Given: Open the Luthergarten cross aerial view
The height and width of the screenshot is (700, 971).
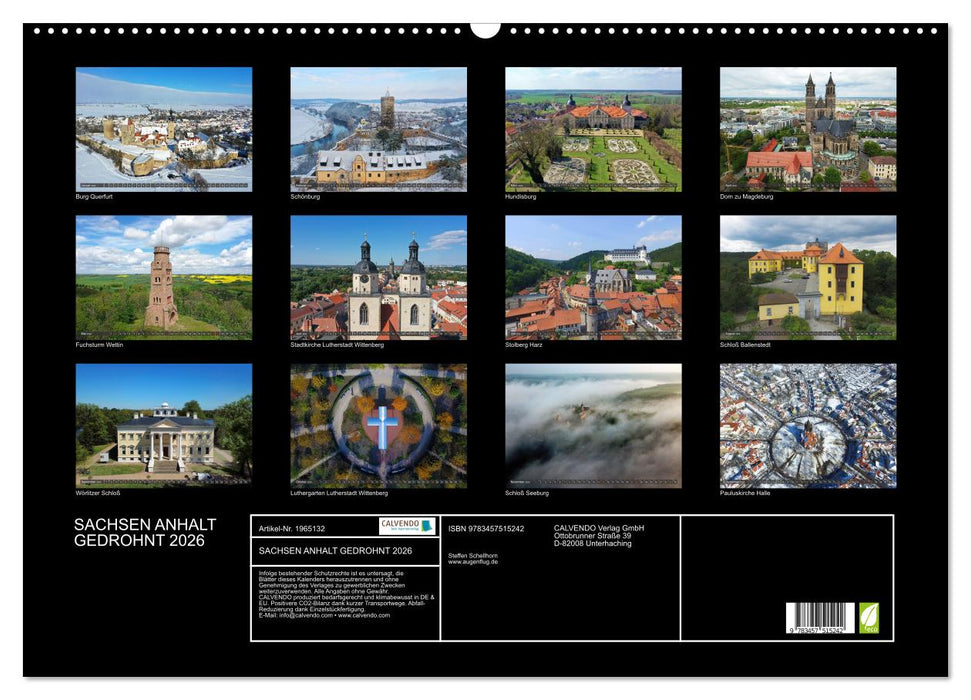Looking at the screenshot, I should 375,425.
